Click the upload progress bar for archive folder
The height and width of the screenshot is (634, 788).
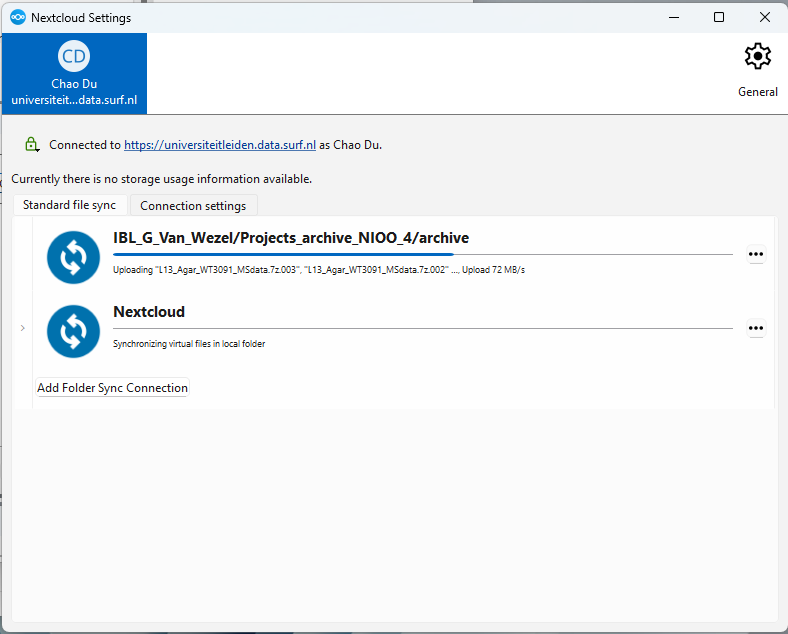423,255
